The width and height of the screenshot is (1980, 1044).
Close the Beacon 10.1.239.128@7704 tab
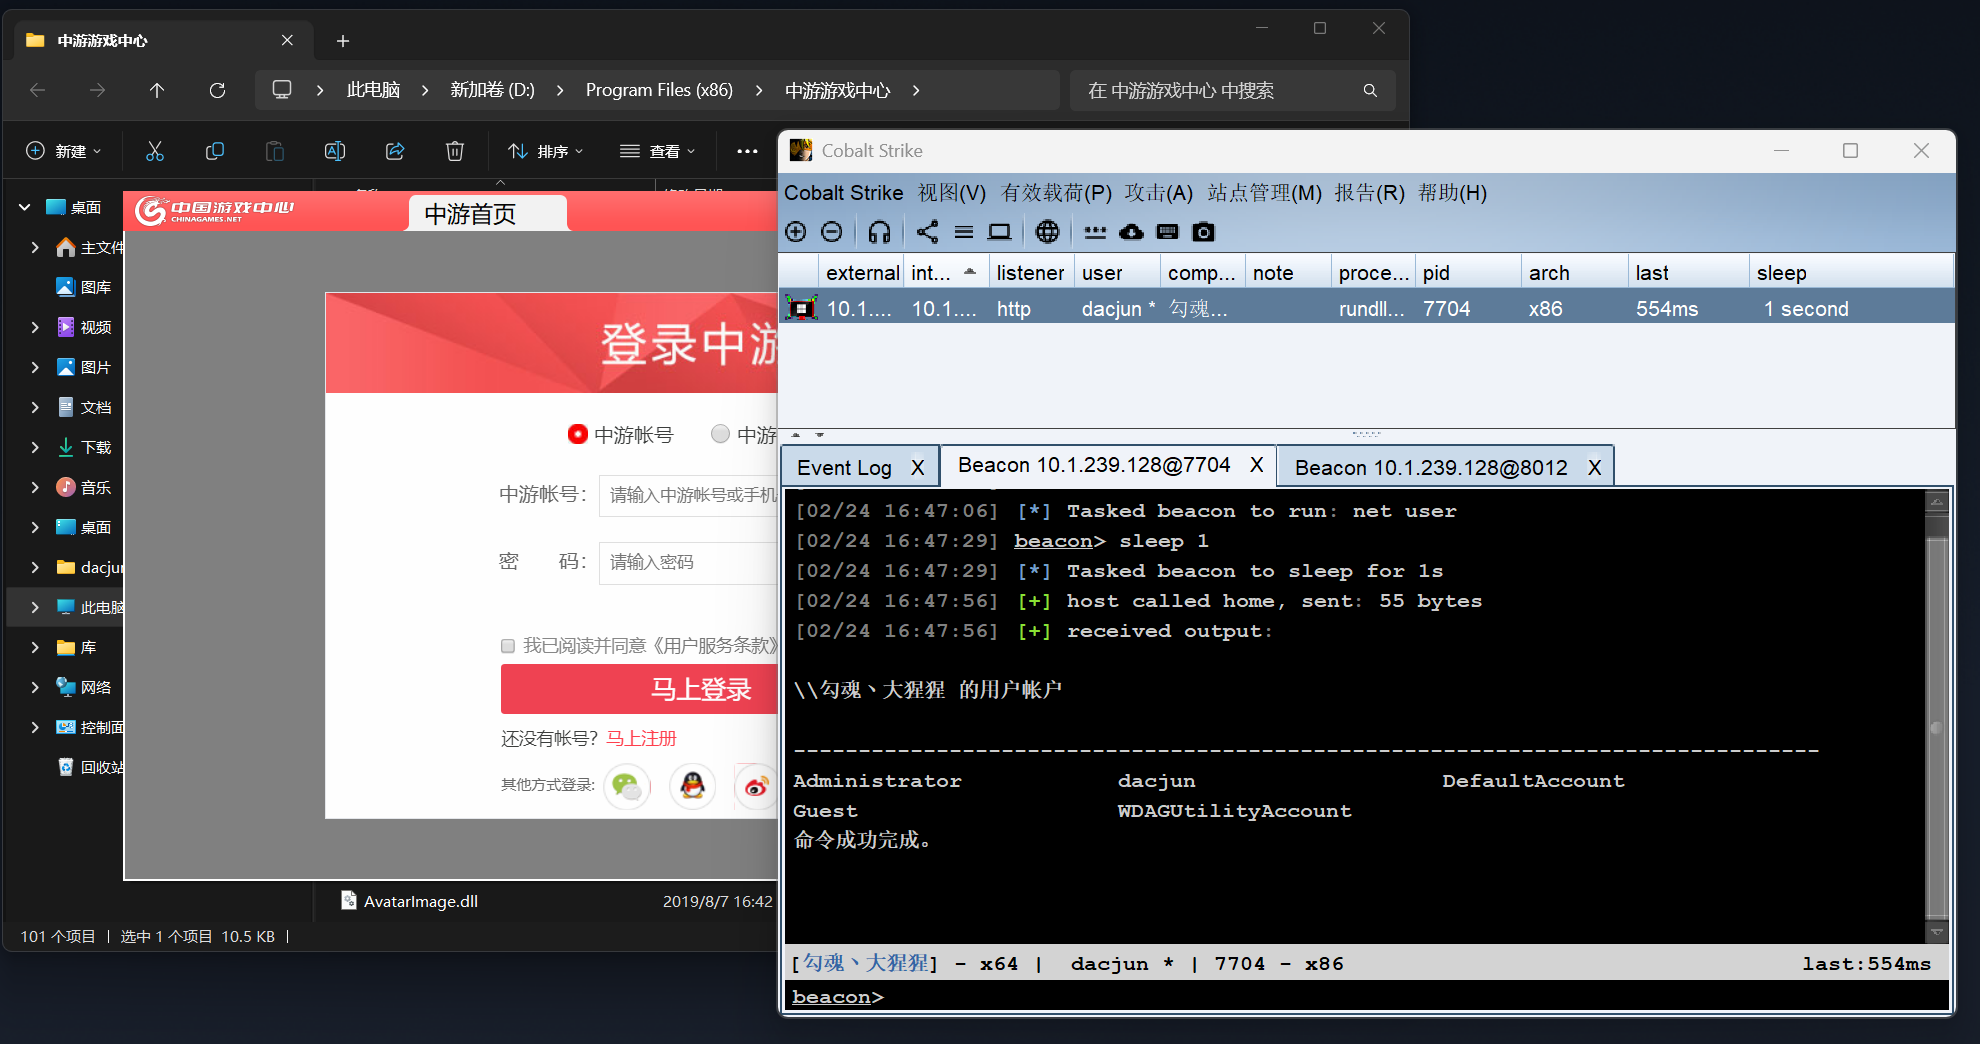click(1257, 465)
